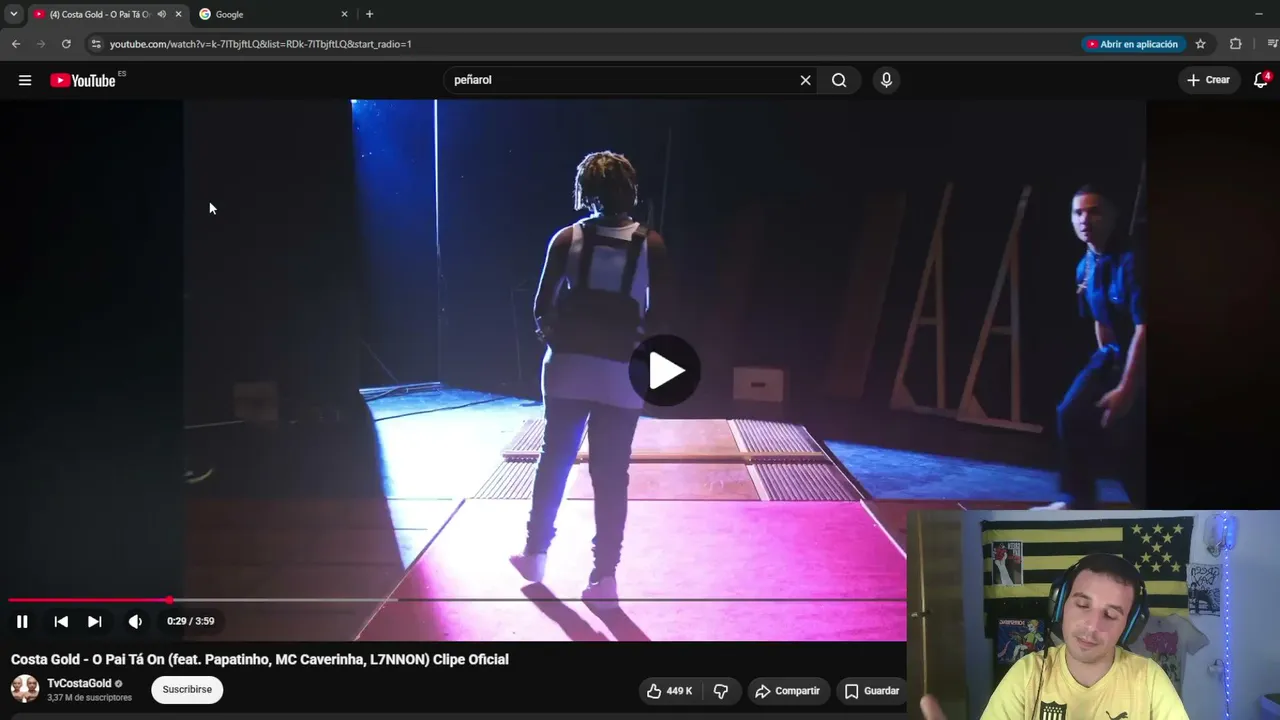Open the YouTube guide hamburger menu

click(25, 80)
